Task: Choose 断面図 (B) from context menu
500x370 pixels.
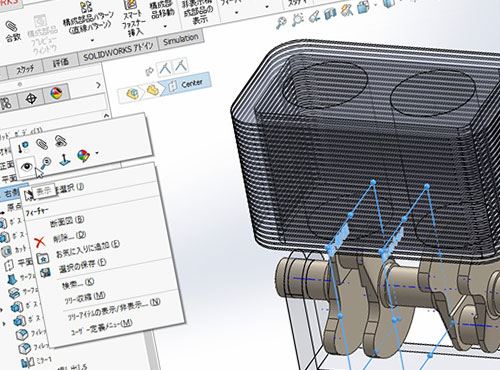Action: 67,221
